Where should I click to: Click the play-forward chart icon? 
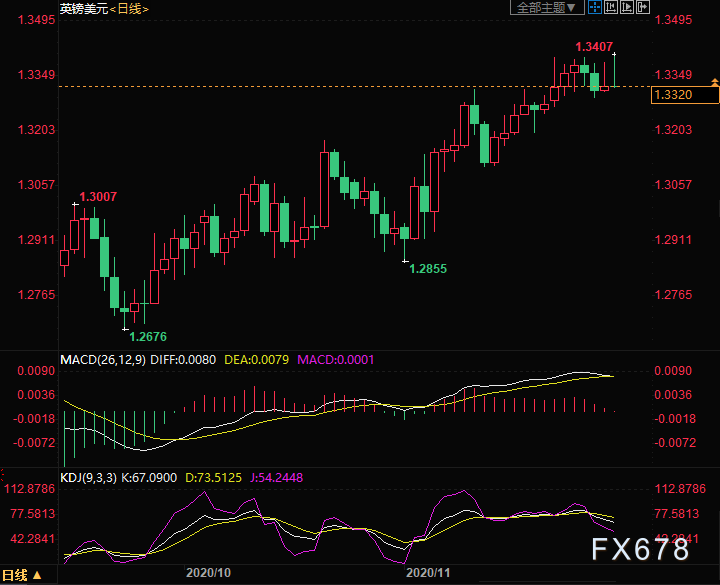pyautogui.click(x=626, y=8)
